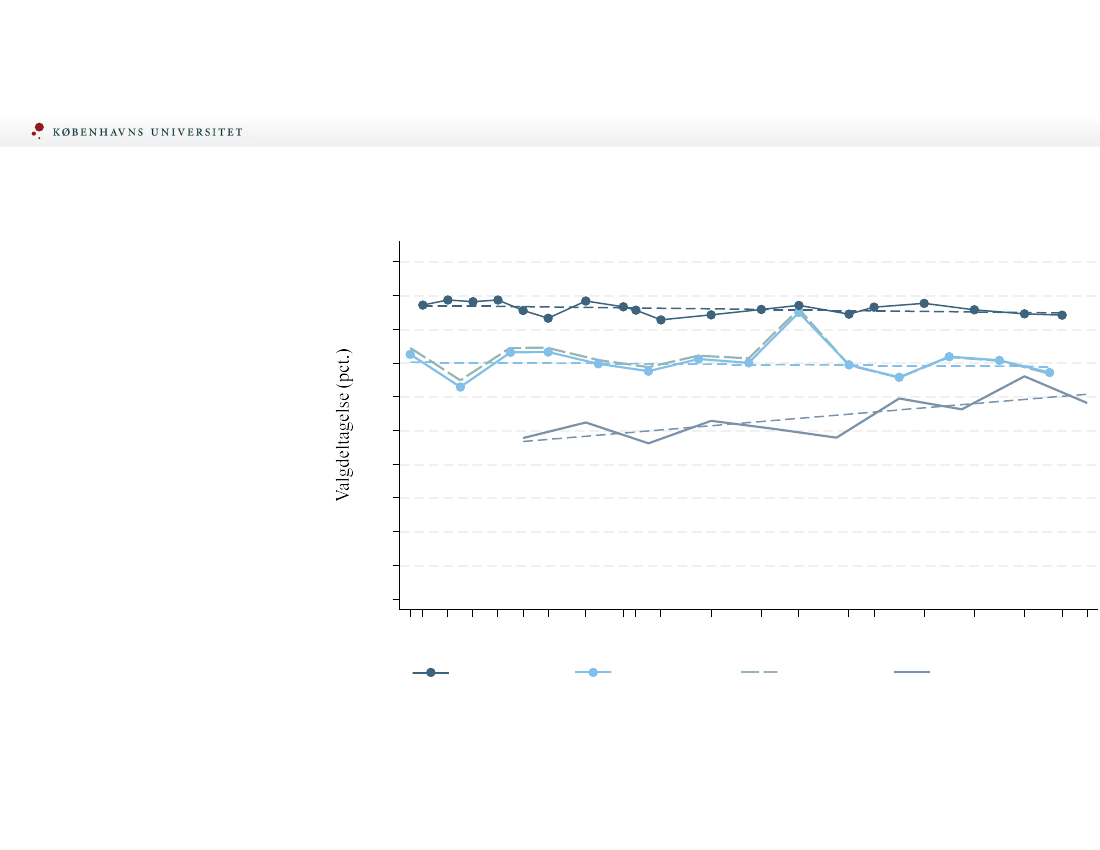1100x850 pixels.
Task: Click the lowest light-blue data point
Action: click(460, 387)
